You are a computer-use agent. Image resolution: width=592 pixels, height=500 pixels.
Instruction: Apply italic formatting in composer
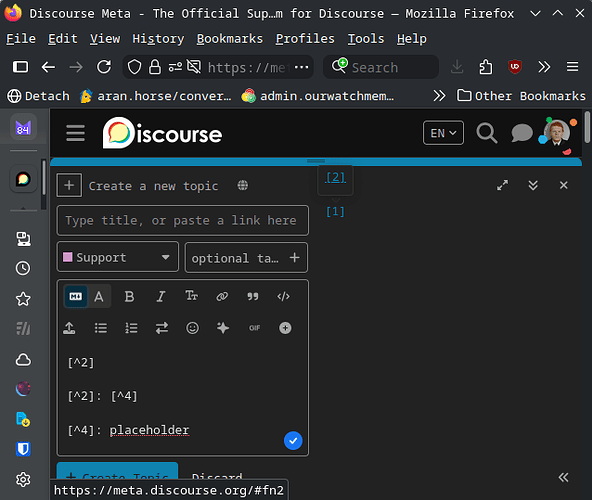[160, 296]
